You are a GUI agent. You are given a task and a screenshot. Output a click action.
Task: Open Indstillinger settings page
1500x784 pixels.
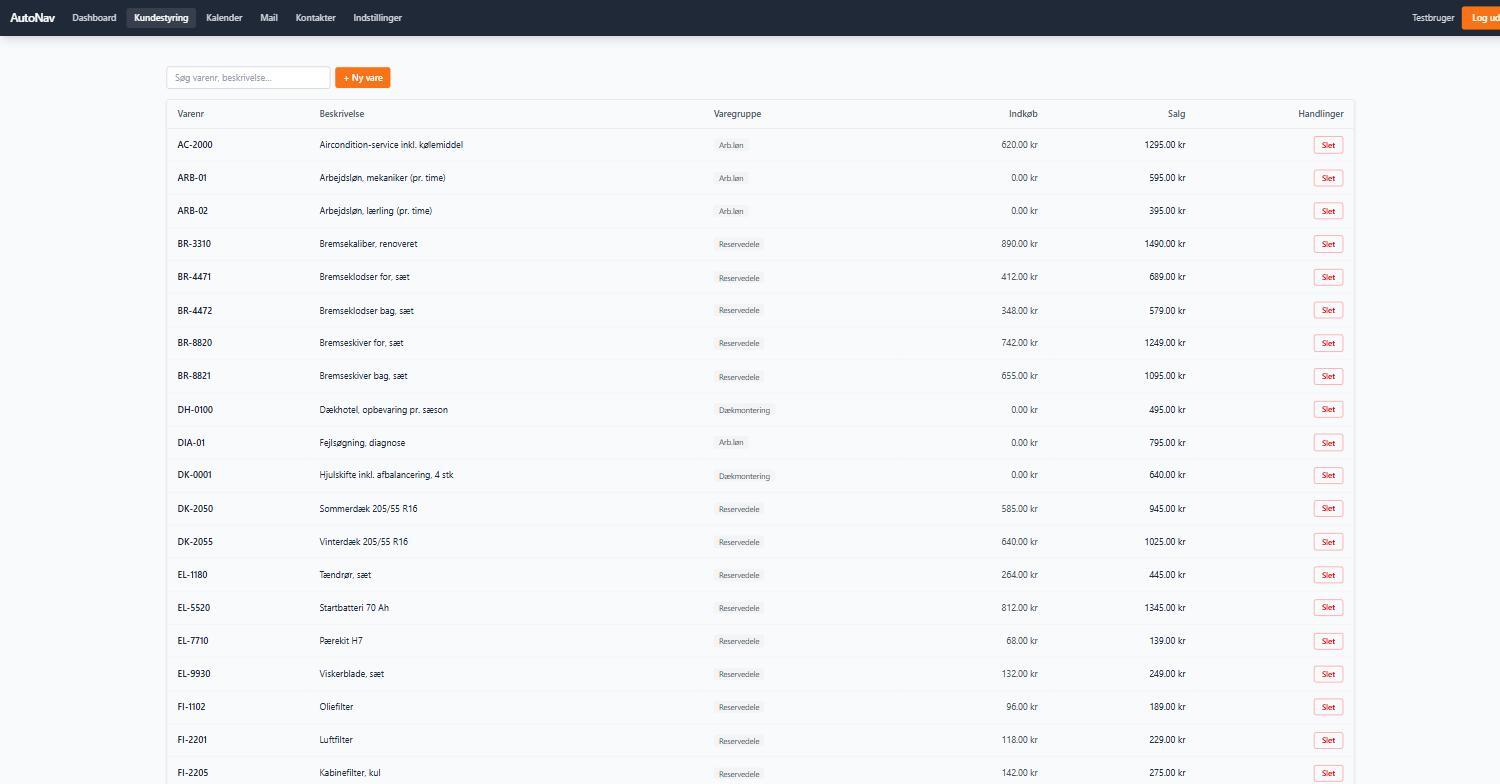[377, 18]
